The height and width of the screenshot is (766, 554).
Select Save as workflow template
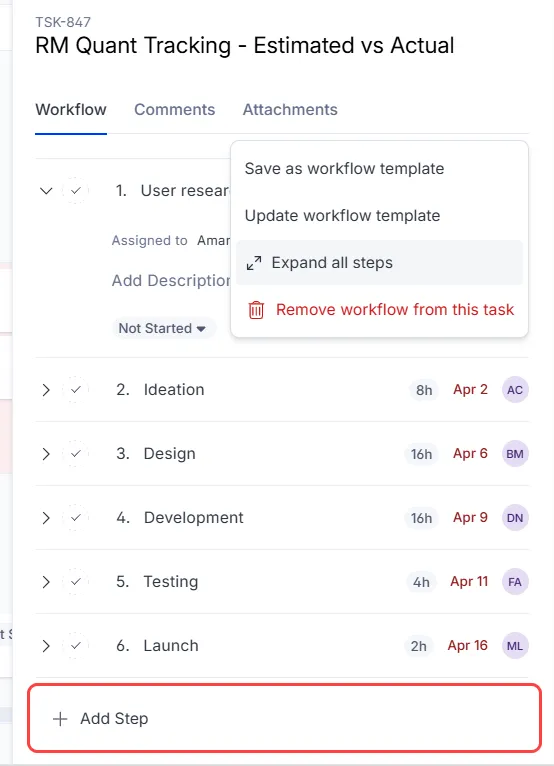[344, 169]
